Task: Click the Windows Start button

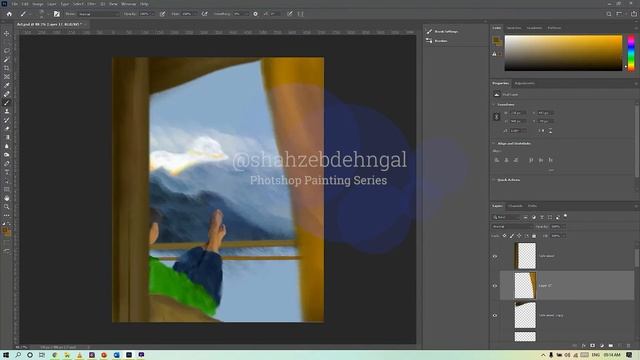Action: pos(6,355)
